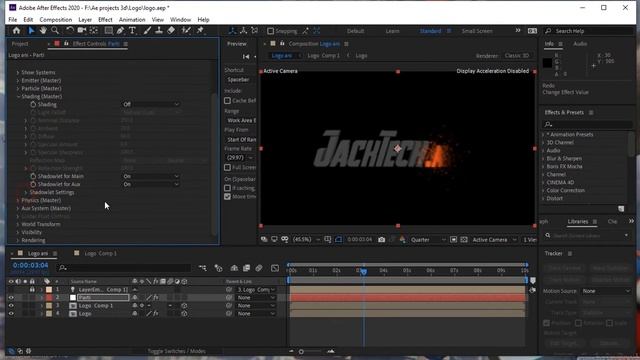Open the Effect menu
The width and height of the screenshot is (640, 360).
pos(105,20)
